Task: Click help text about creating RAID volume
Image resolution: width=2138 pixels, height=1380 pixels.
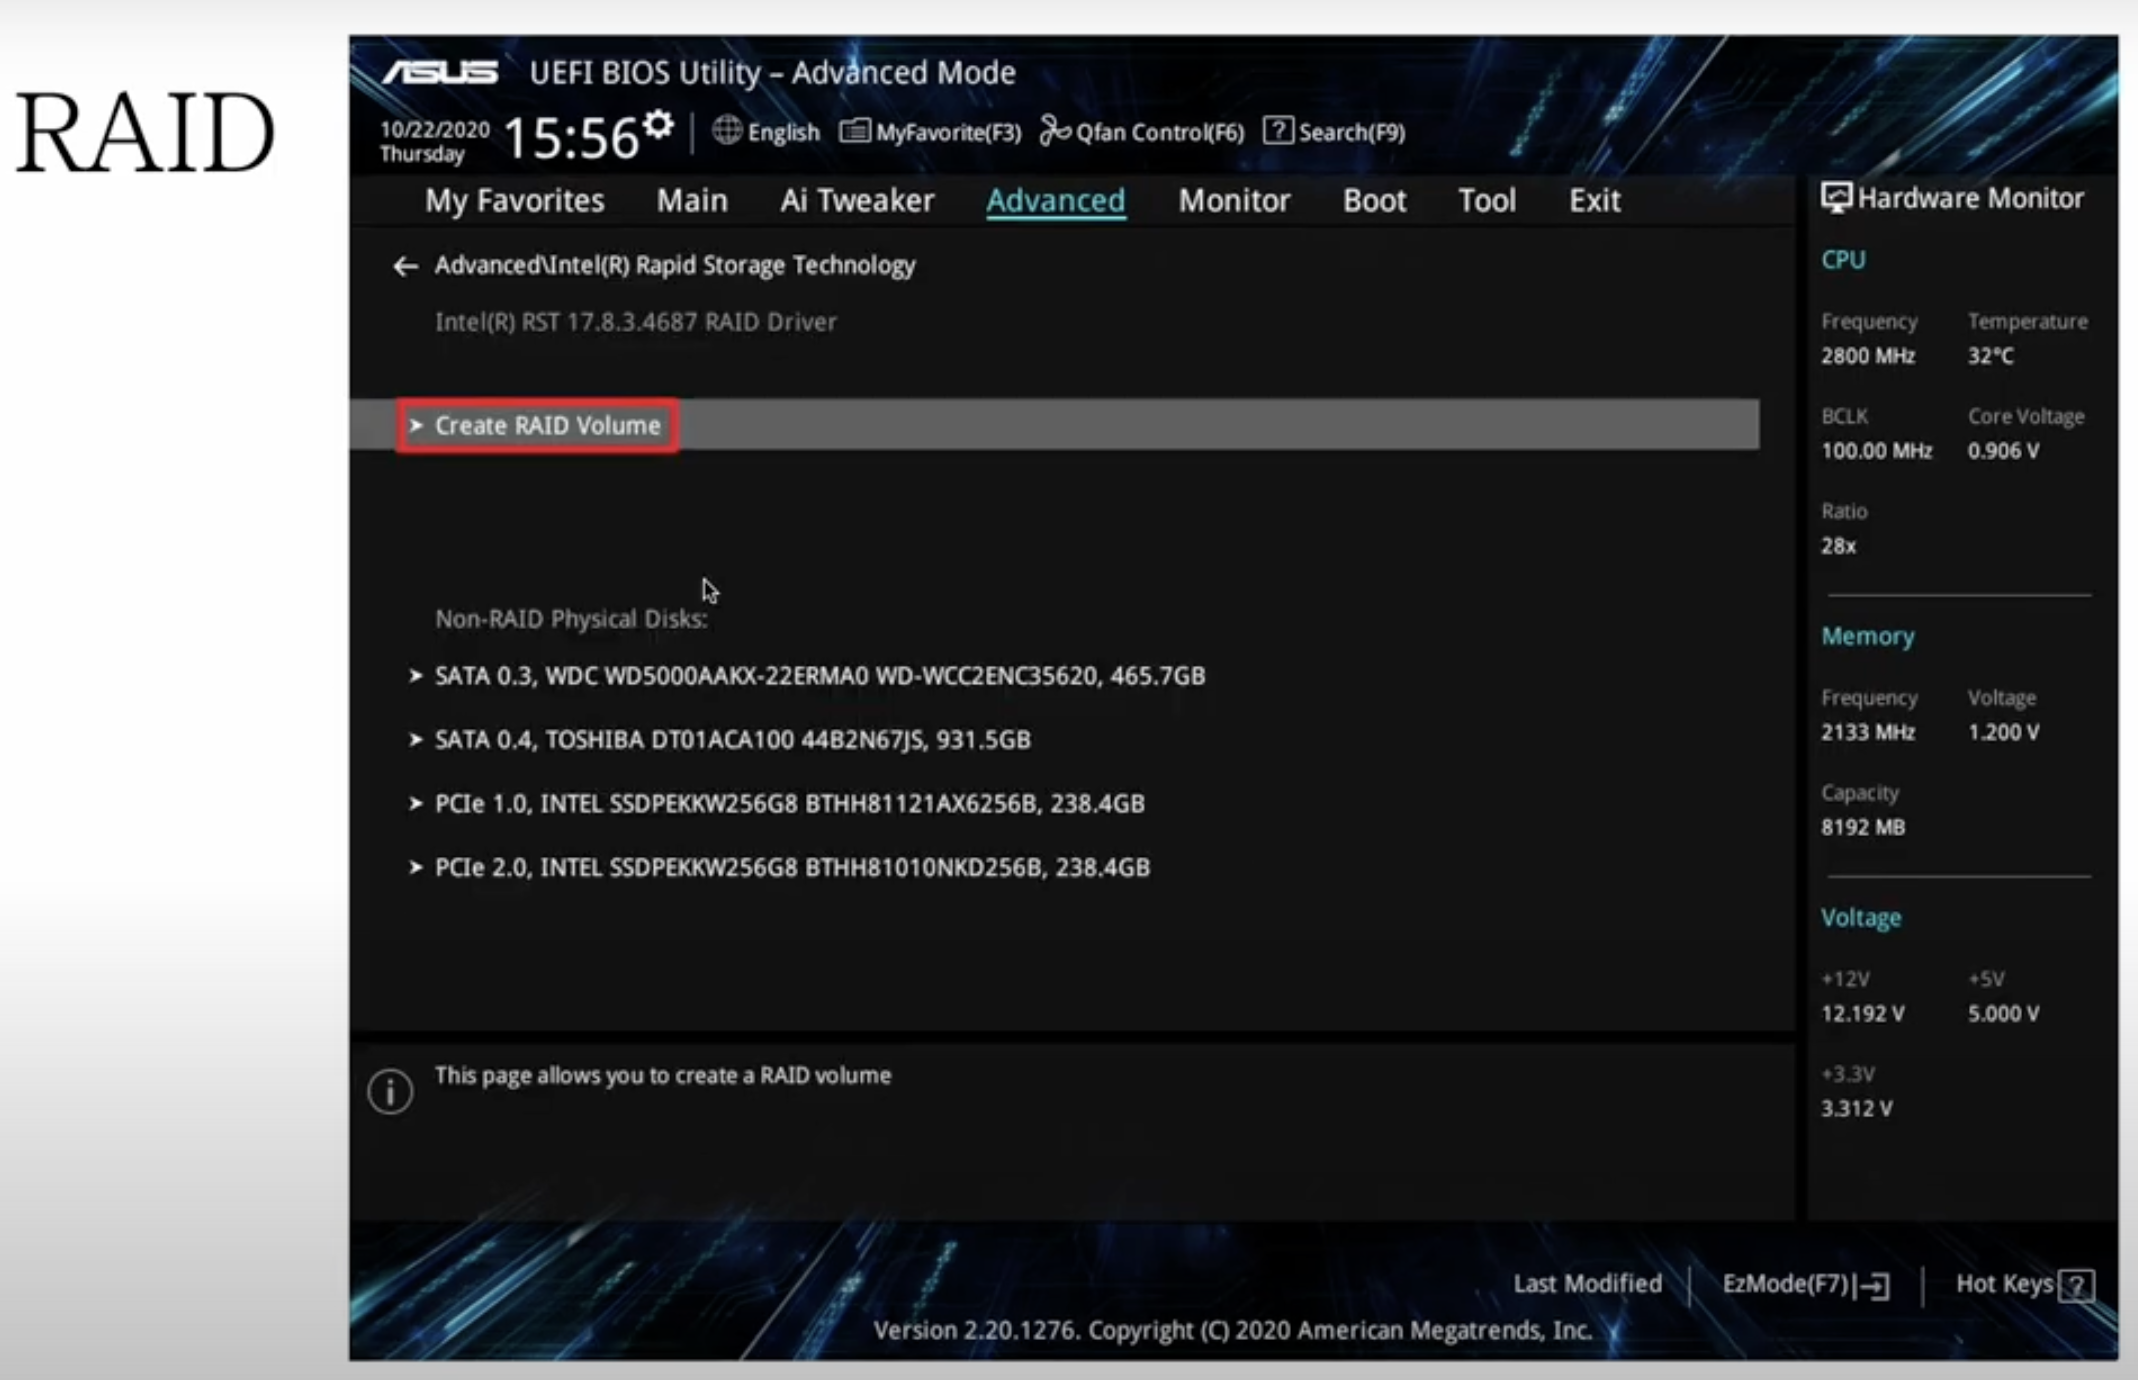Action: pos(662,1076)
